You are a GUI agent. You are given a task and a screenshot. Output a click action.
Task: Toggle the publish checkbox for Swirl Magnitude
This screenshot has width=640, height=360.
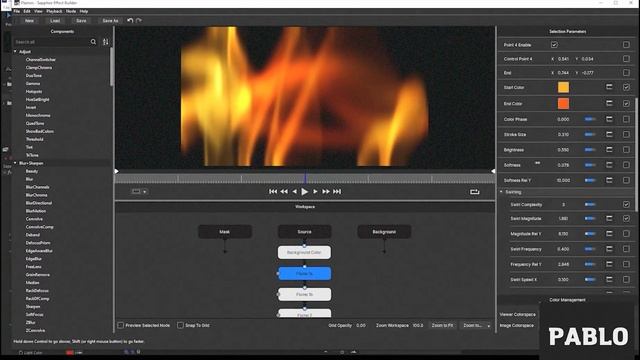(626, 218)
